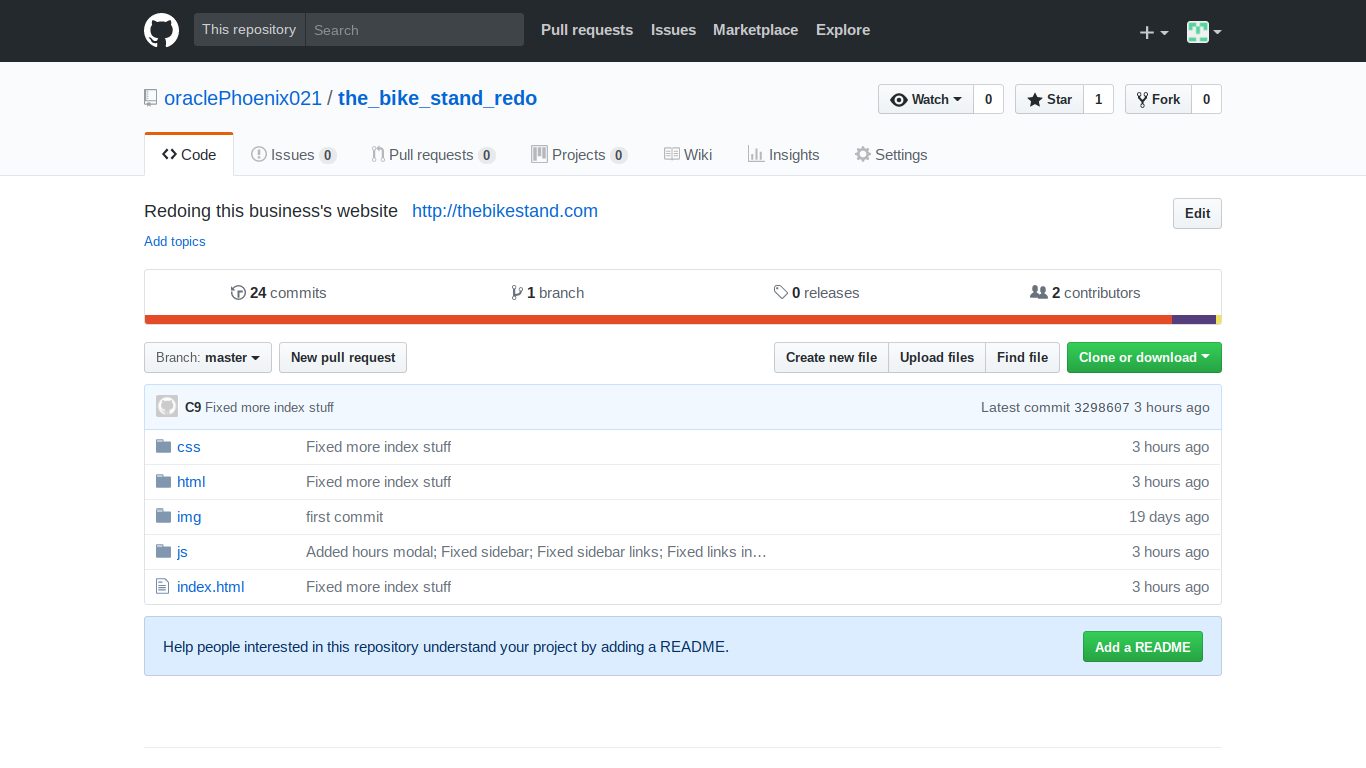Click the tag icon beside 0 releases
The width and height of the screenshot is (1366, 768).
click(781, 293)
